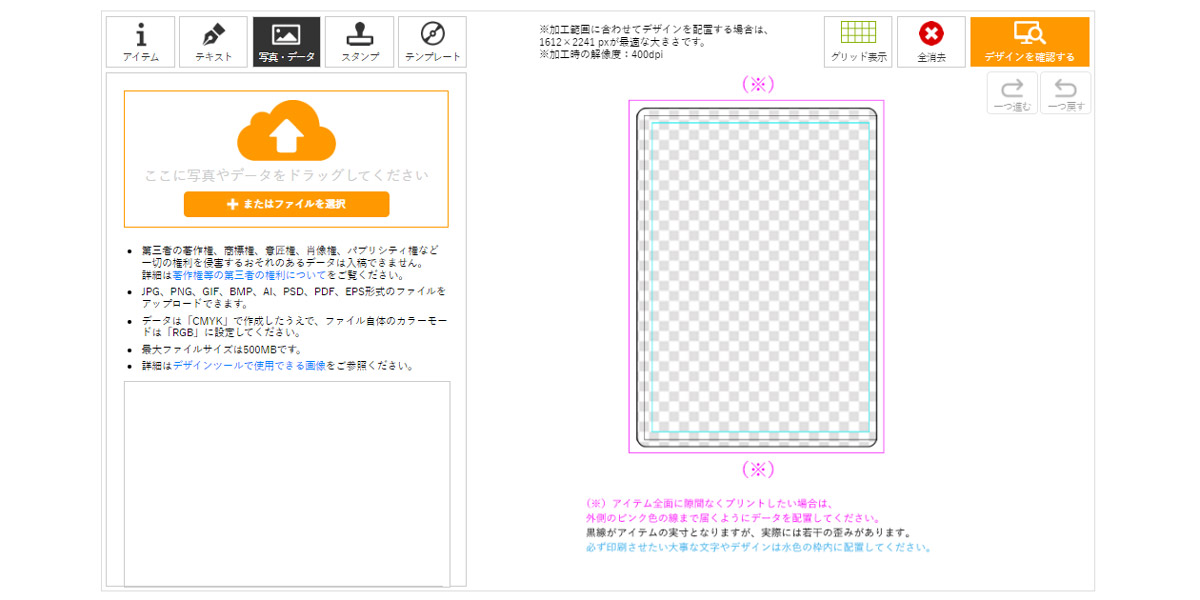
Task: Click the 黒線がアイテムの実寸となりますが note
Action: tap(749, 533)
